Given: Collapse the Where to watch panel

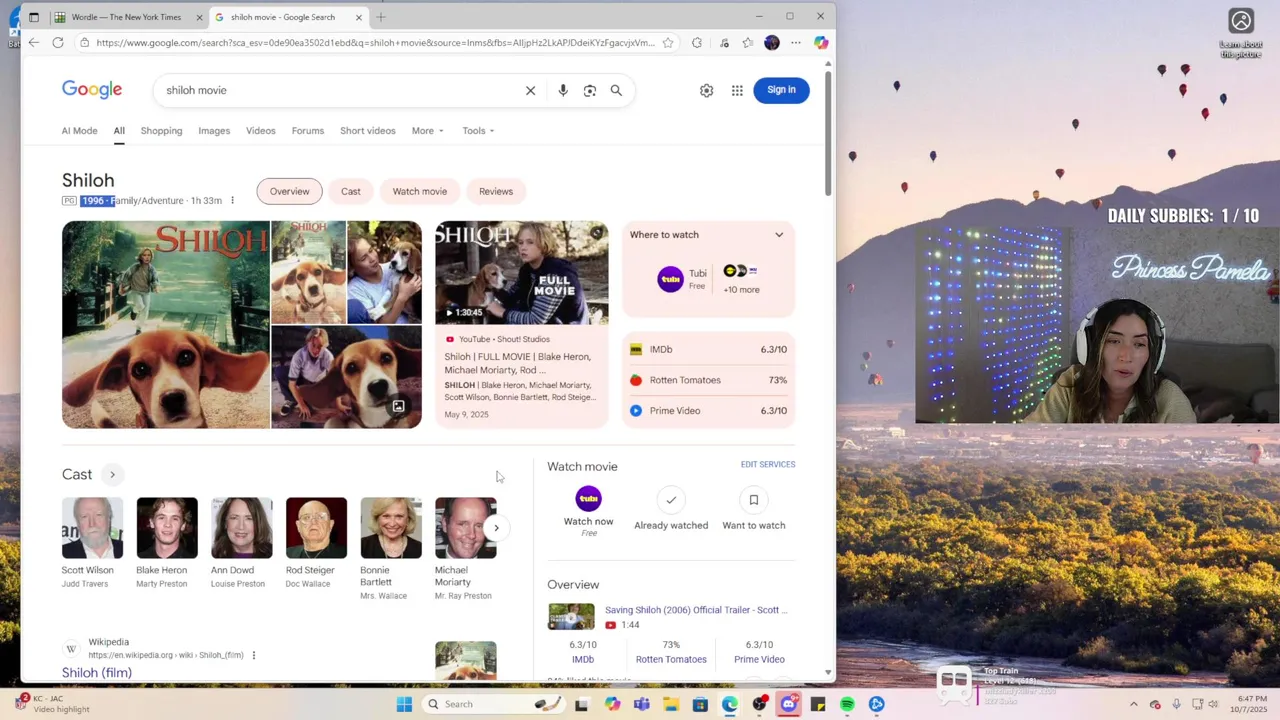Looking at the screenshot, I should click(779, 235).
